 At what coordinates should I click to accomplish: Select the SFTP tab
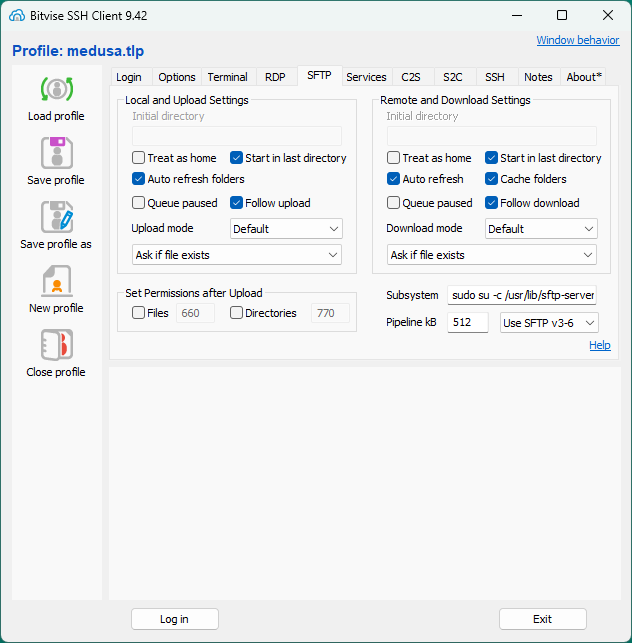coord(319,75)
